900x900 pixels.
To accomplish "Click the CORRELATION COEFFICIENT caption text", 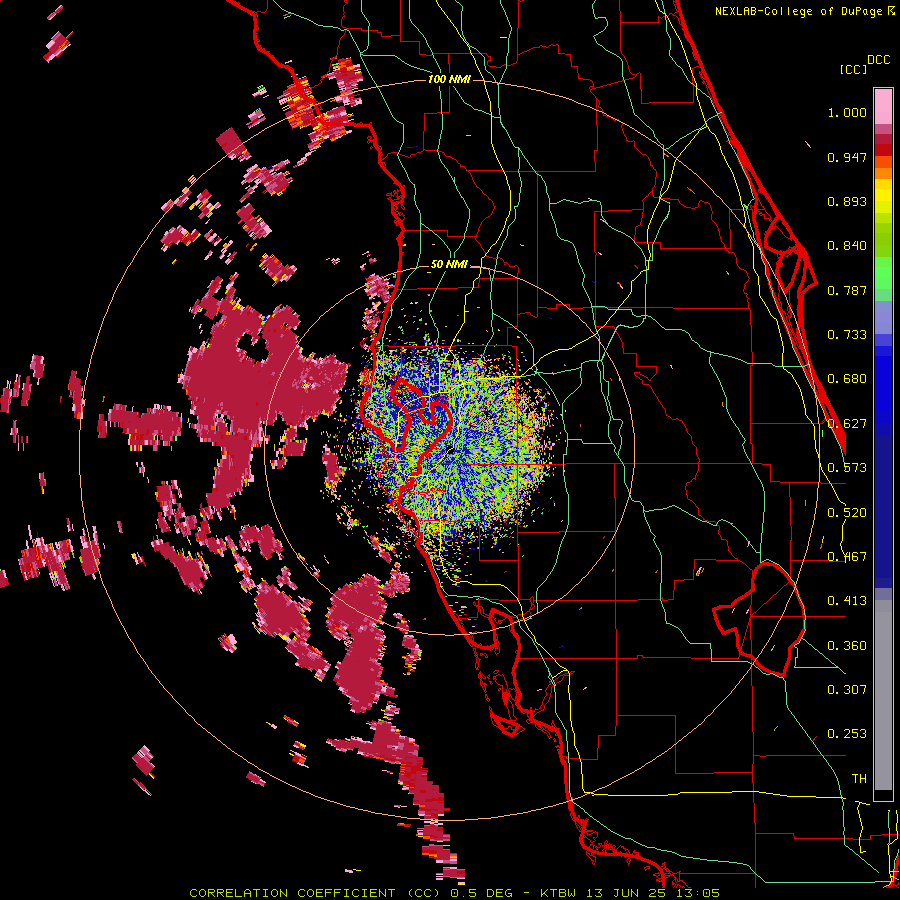I will click(x=292, y=893).
